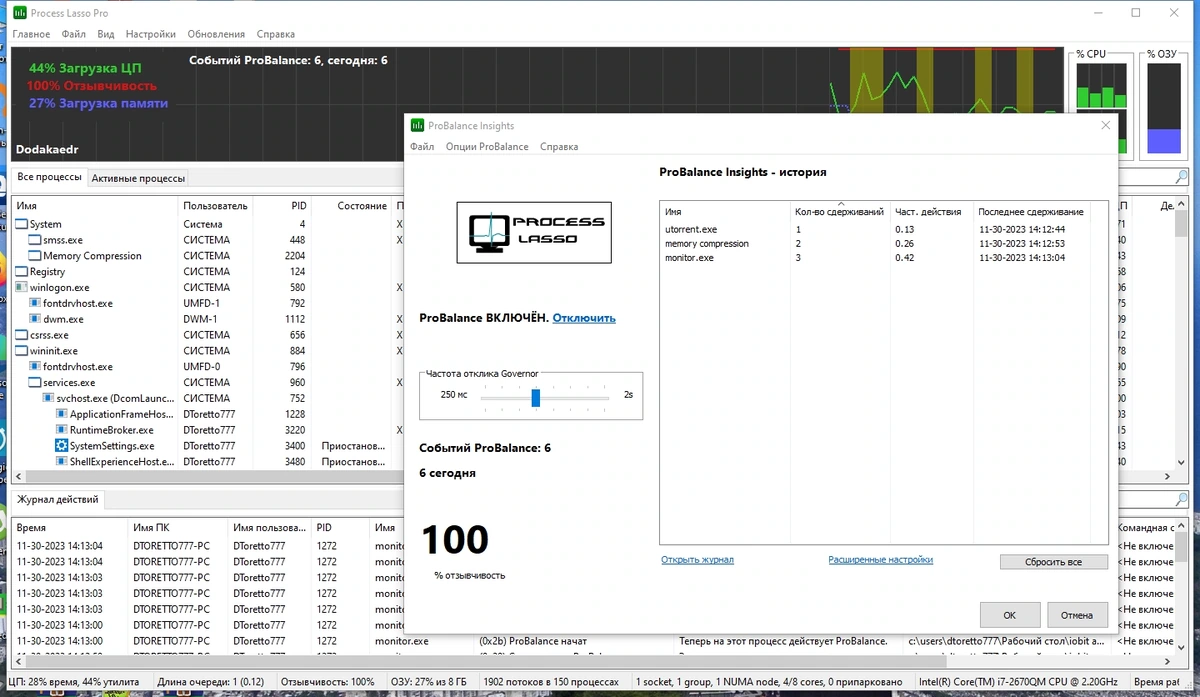The height and width of the screenshot is (697, 1200).
Task: Click the Memory Compression process icon
Action: coord(35,256)
